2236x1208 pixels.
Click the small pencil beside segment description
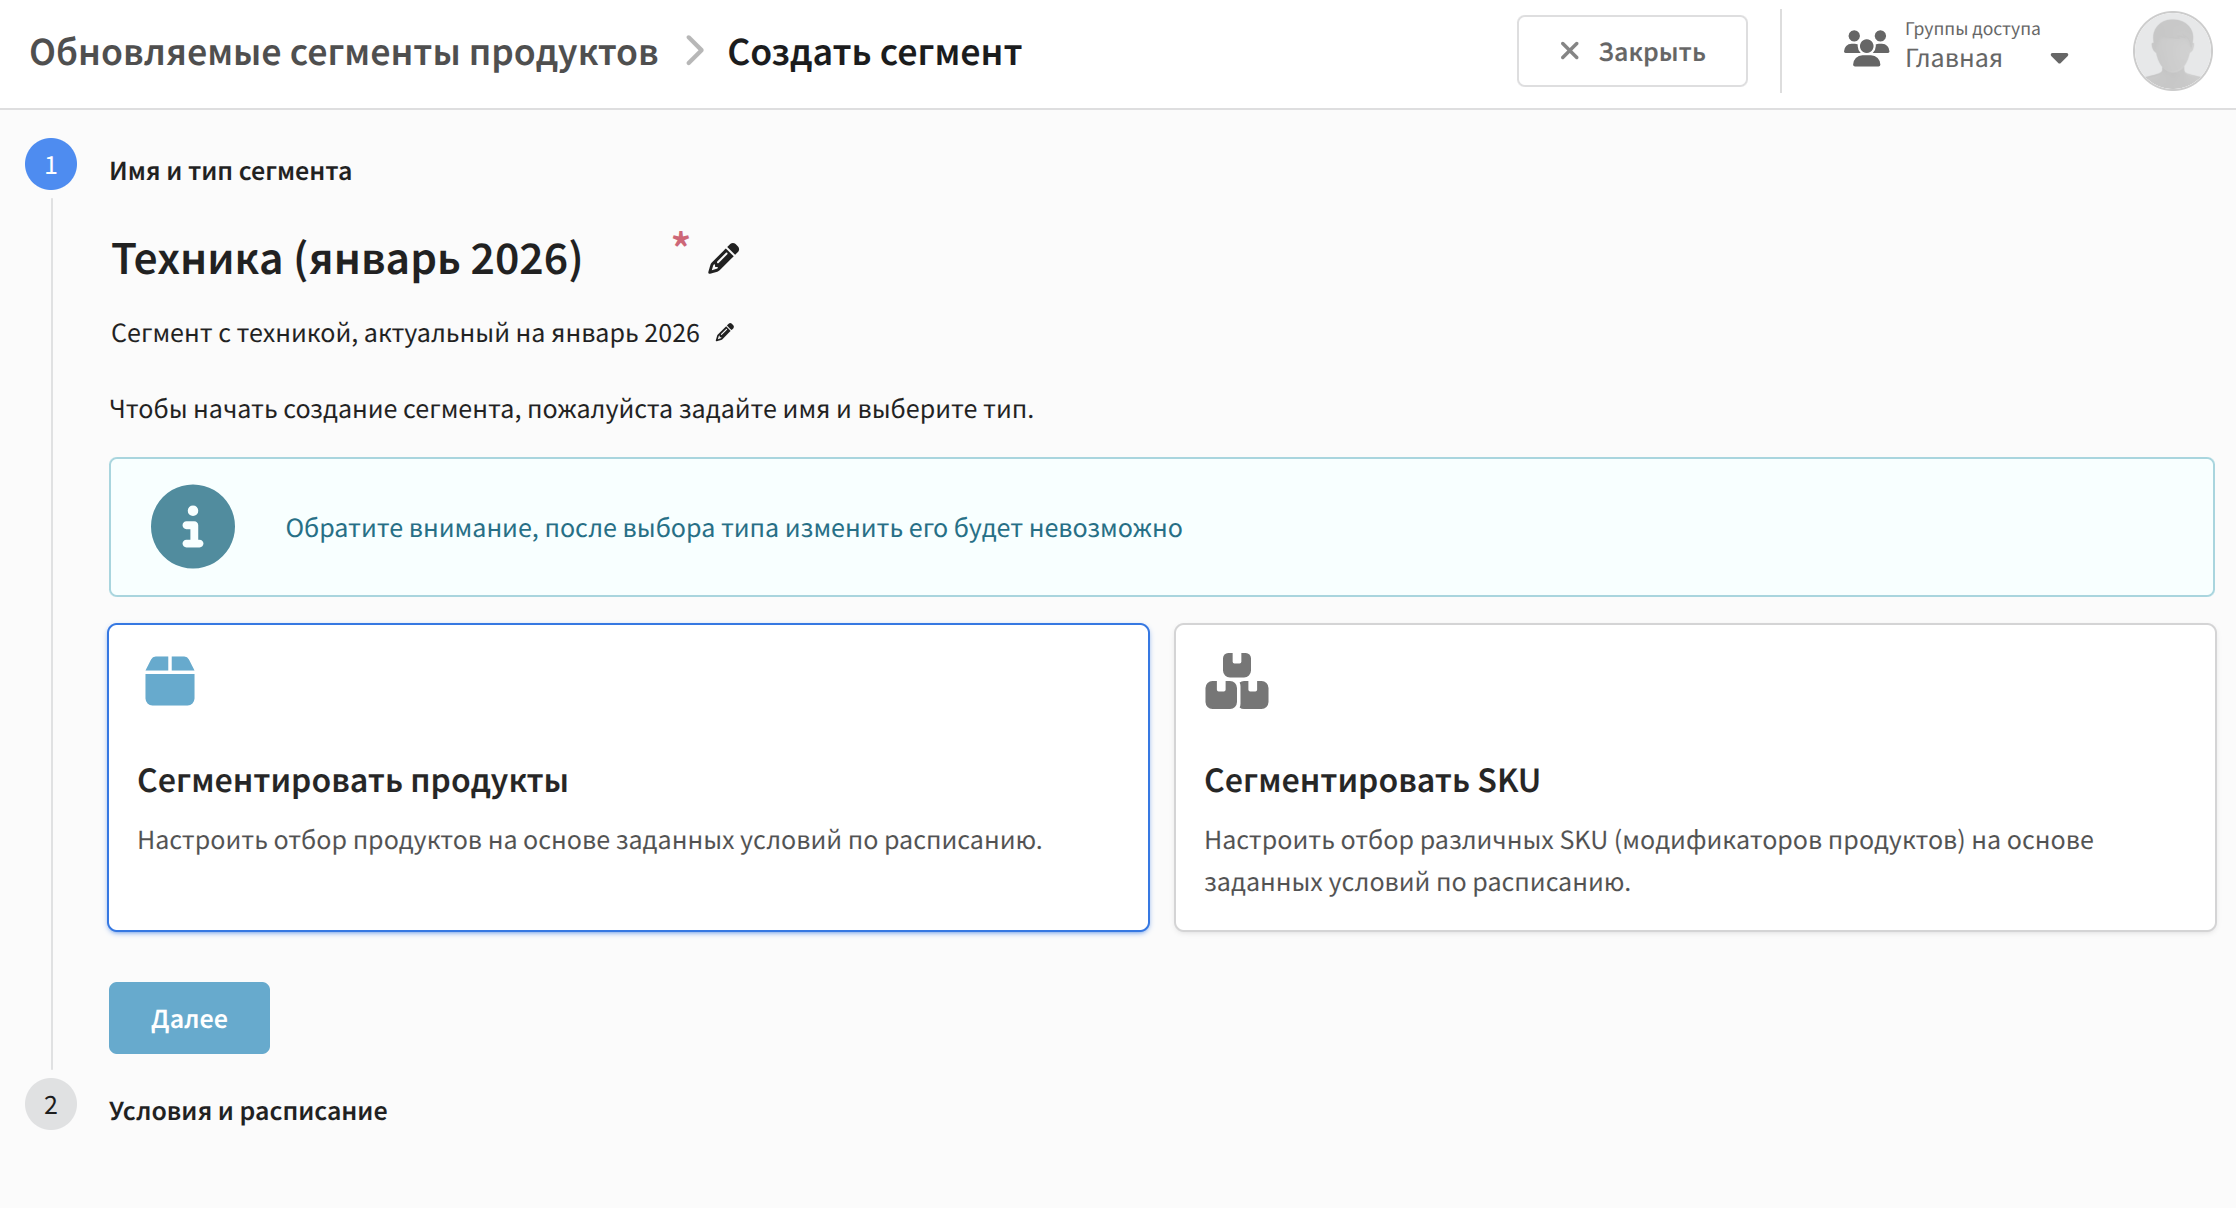(x=725, y=333)
